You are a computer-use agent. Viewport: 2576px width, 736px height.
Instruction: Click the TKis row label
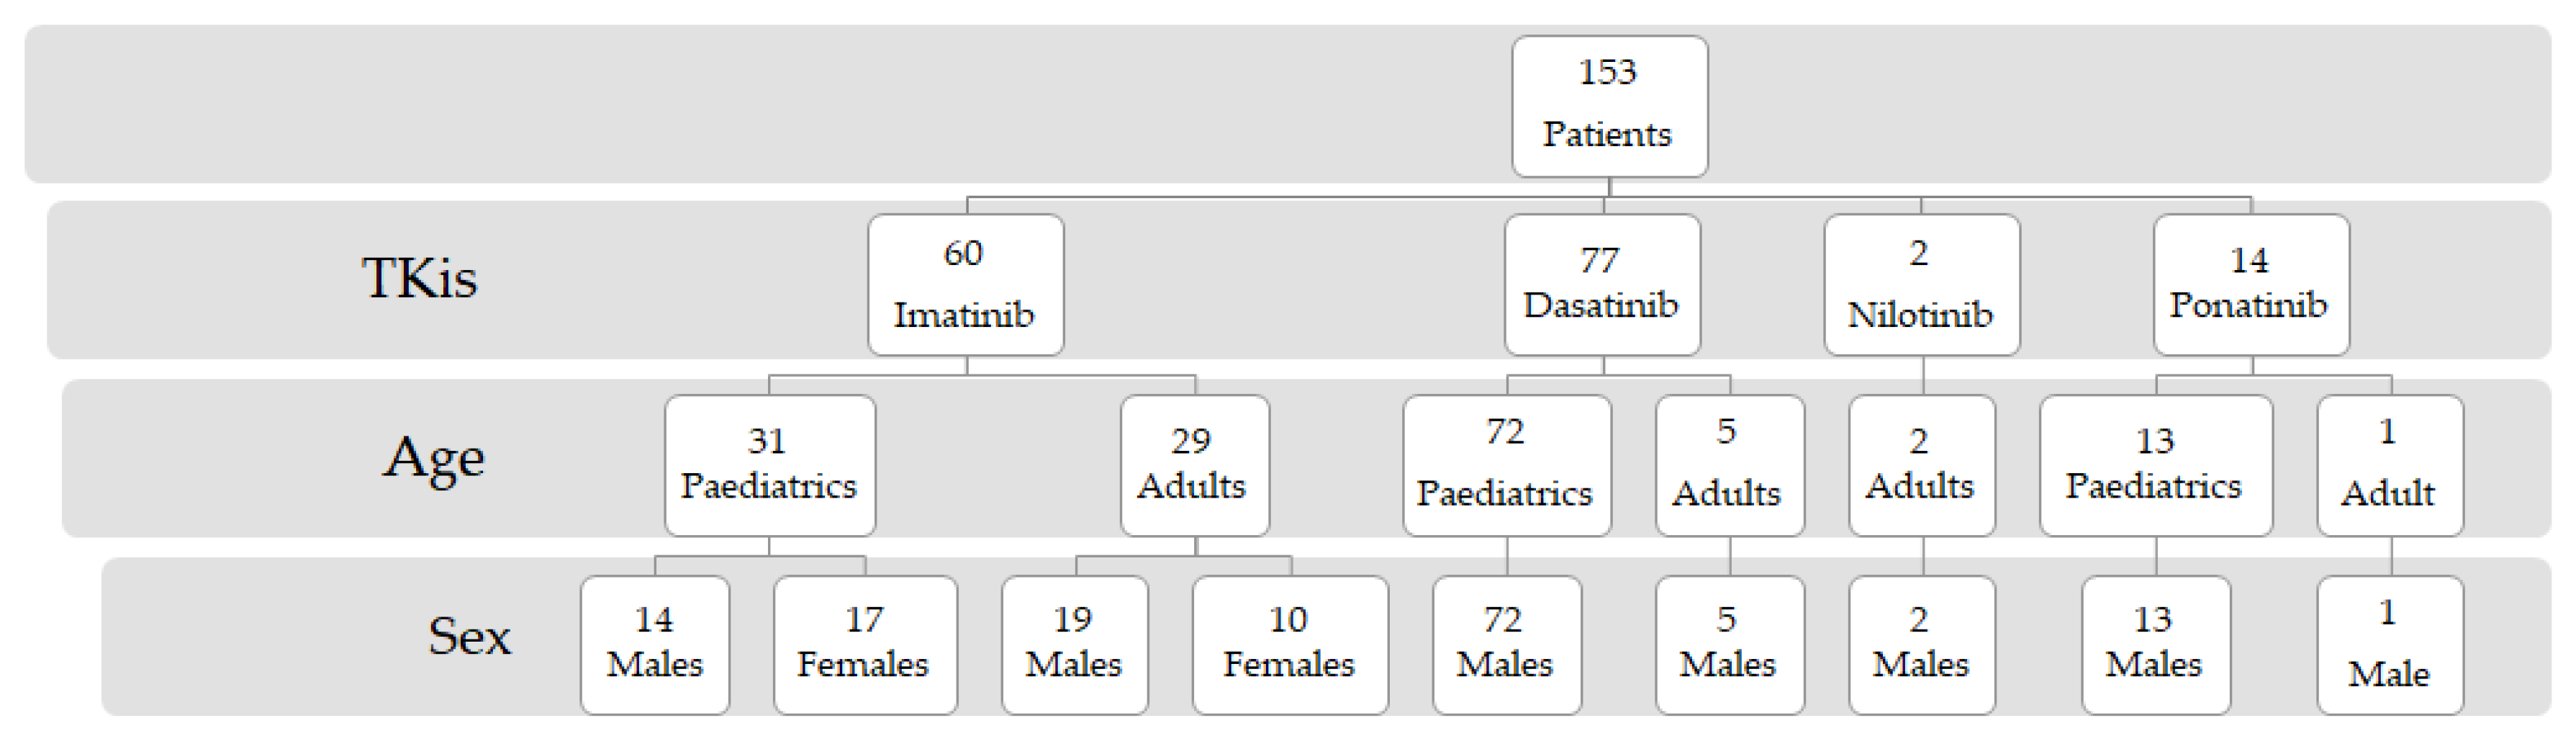(x=420, y=278)
